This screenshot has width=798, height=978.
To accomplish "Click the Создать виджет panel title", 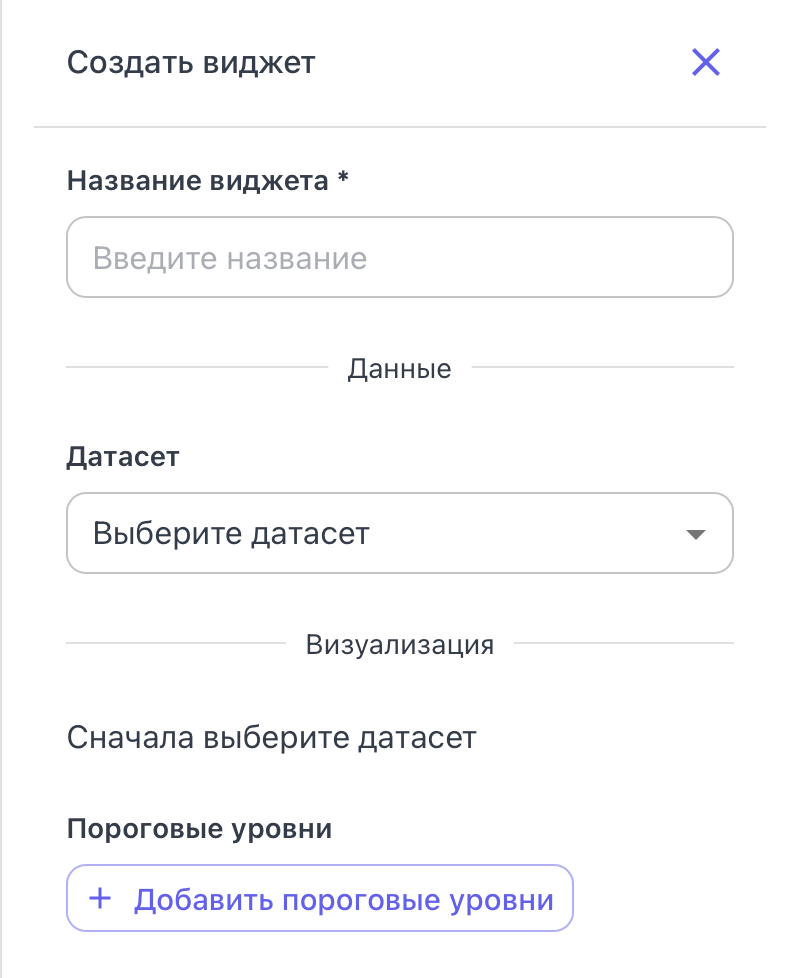I will pyautogui.click(x=190, y=63).
